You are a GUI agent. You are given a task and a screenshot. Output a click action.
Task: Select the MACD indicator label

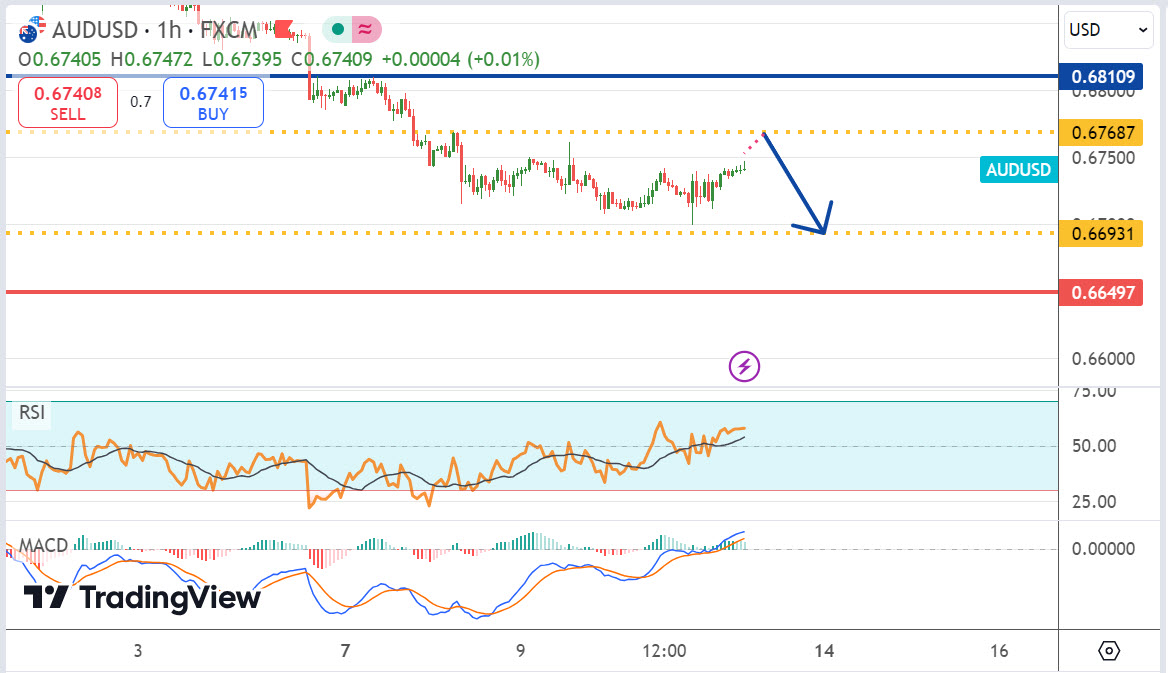(42, 545)
